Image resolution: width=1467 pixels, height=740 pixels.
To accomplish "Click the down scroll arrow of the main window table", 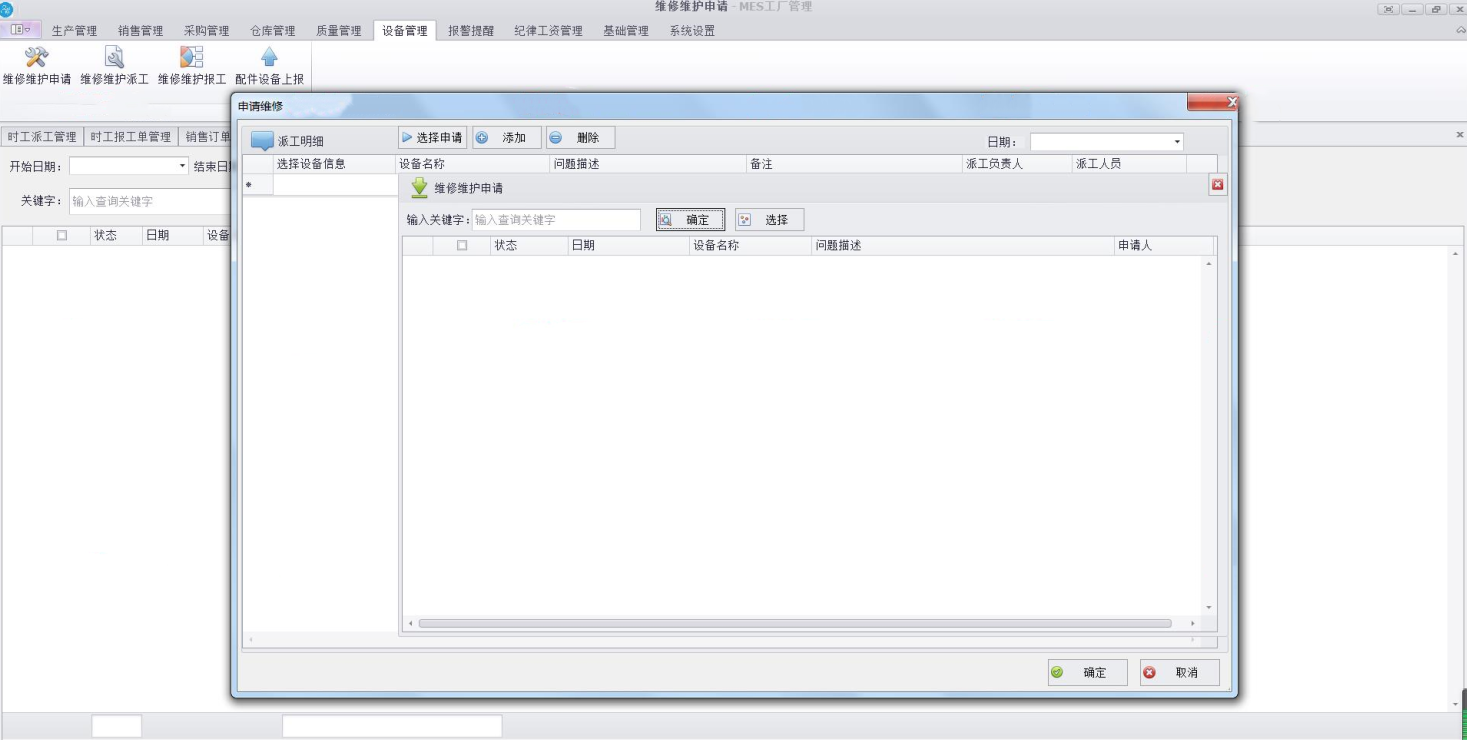I will [x=1456, y=704].
